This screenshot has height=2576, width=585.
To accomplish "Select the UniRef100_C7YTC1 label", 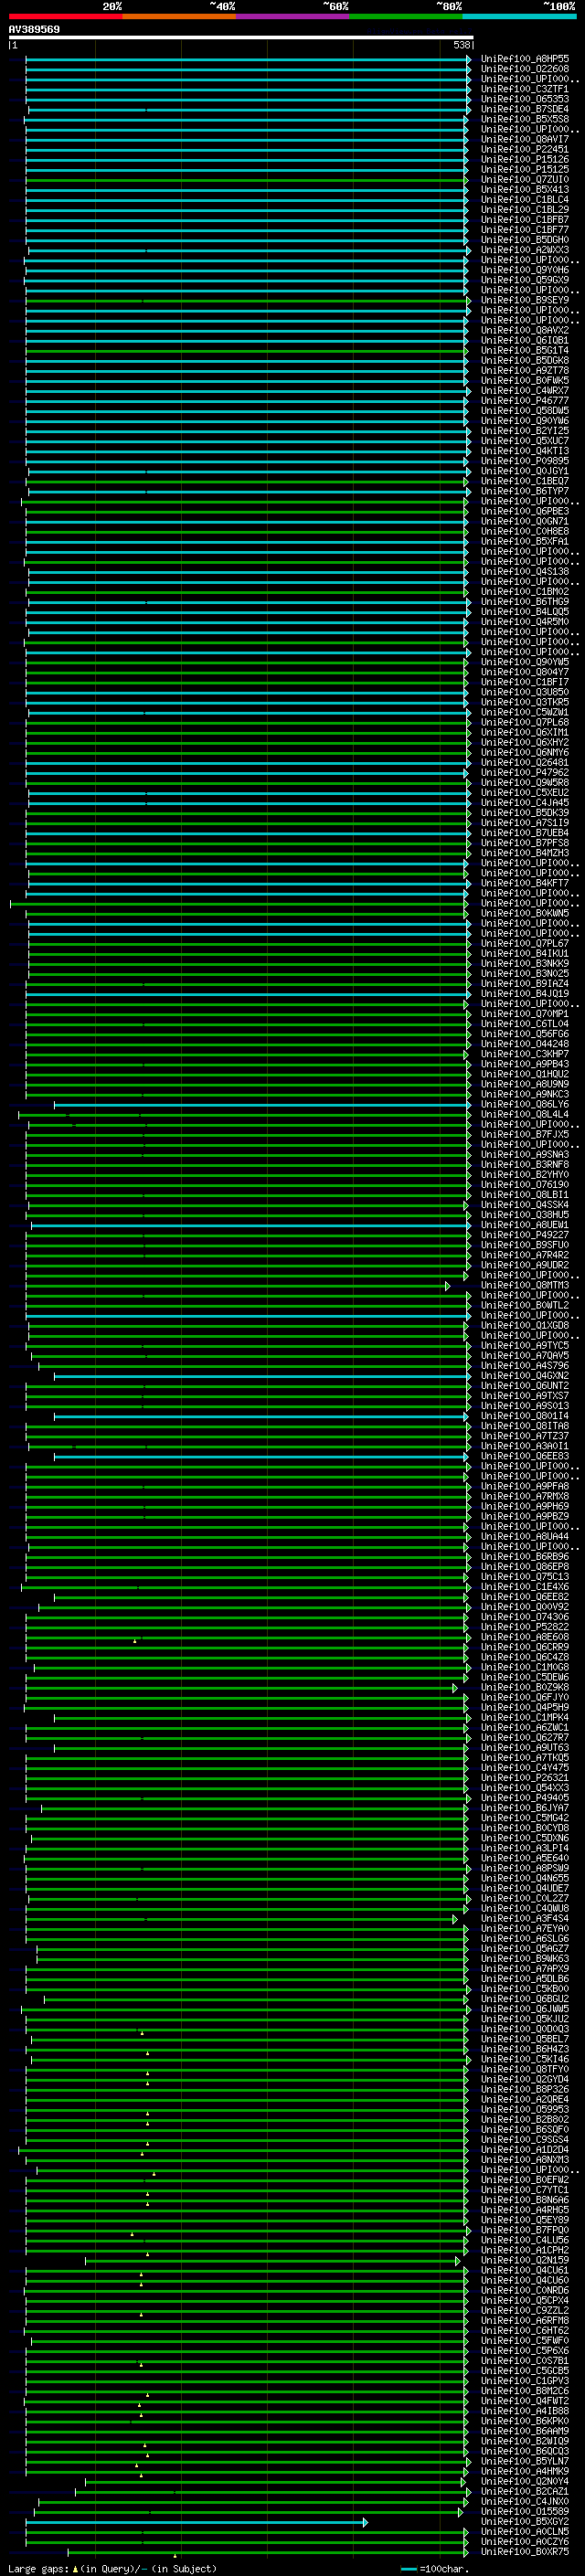I will 525,2189.
